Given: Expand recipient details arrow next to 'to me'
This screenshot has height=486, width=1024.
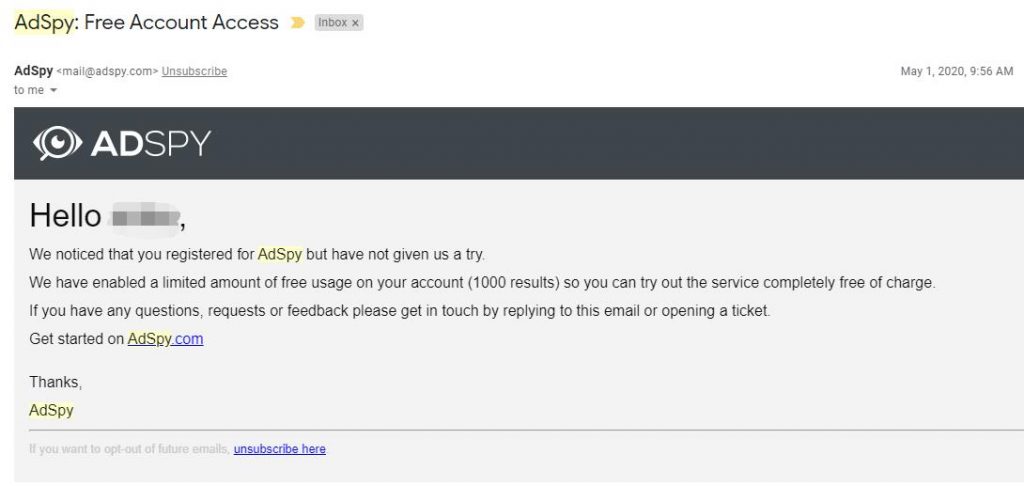Looking at the screenshot, I should click(54, 90).
